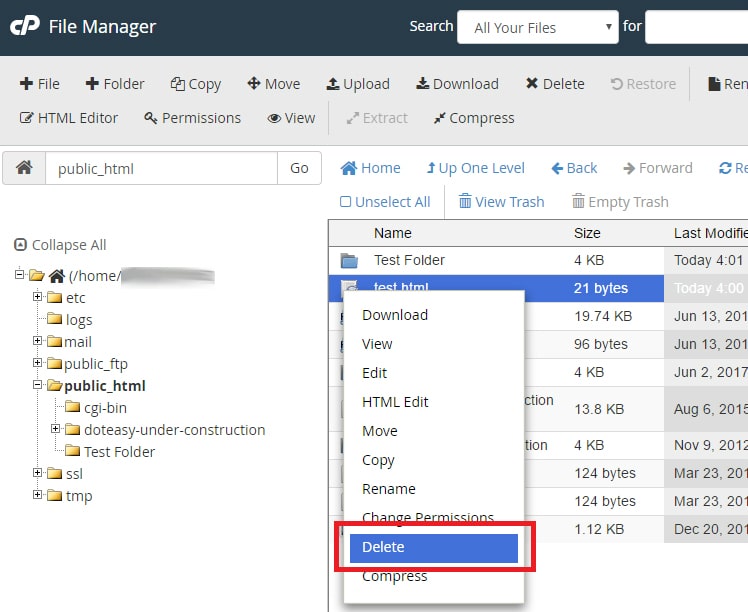Create a new folder with +Folder
This screenshot has width=748, height=612.
(x=114, y=84)
